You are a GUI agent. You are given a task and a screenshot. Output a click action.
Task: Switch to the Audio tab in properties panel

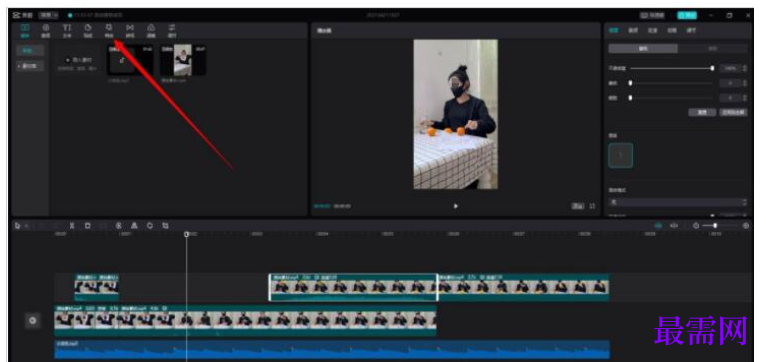coord(633,30)
